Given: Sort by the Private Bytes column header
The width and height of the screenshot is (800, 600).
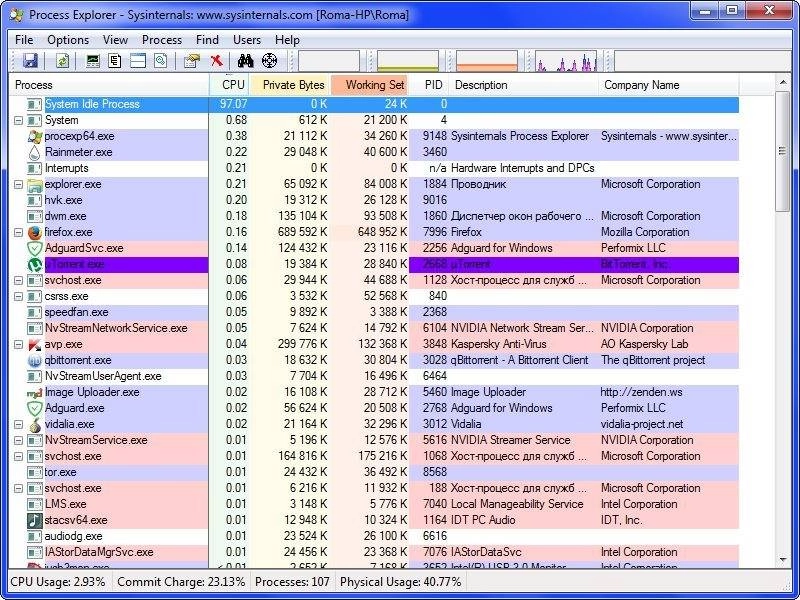Looking at the screenshot, I should (x=290, y=85).
